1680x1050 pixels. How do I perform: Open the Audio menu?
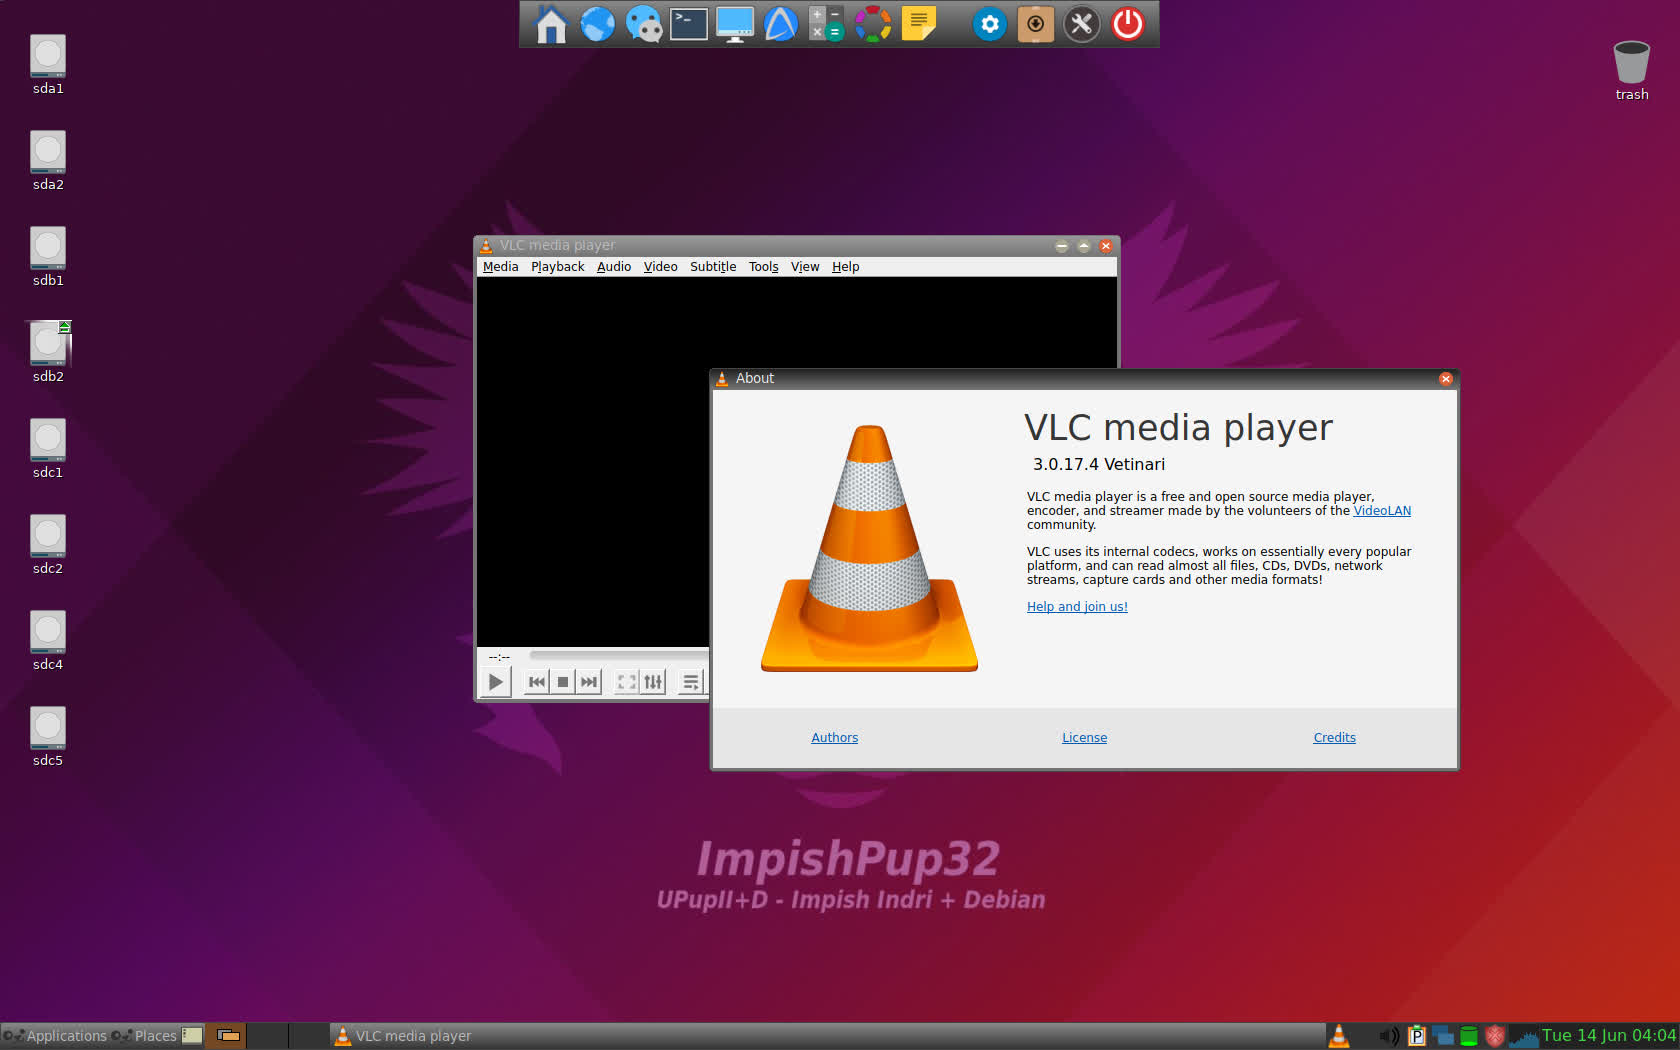pos(614,267)
